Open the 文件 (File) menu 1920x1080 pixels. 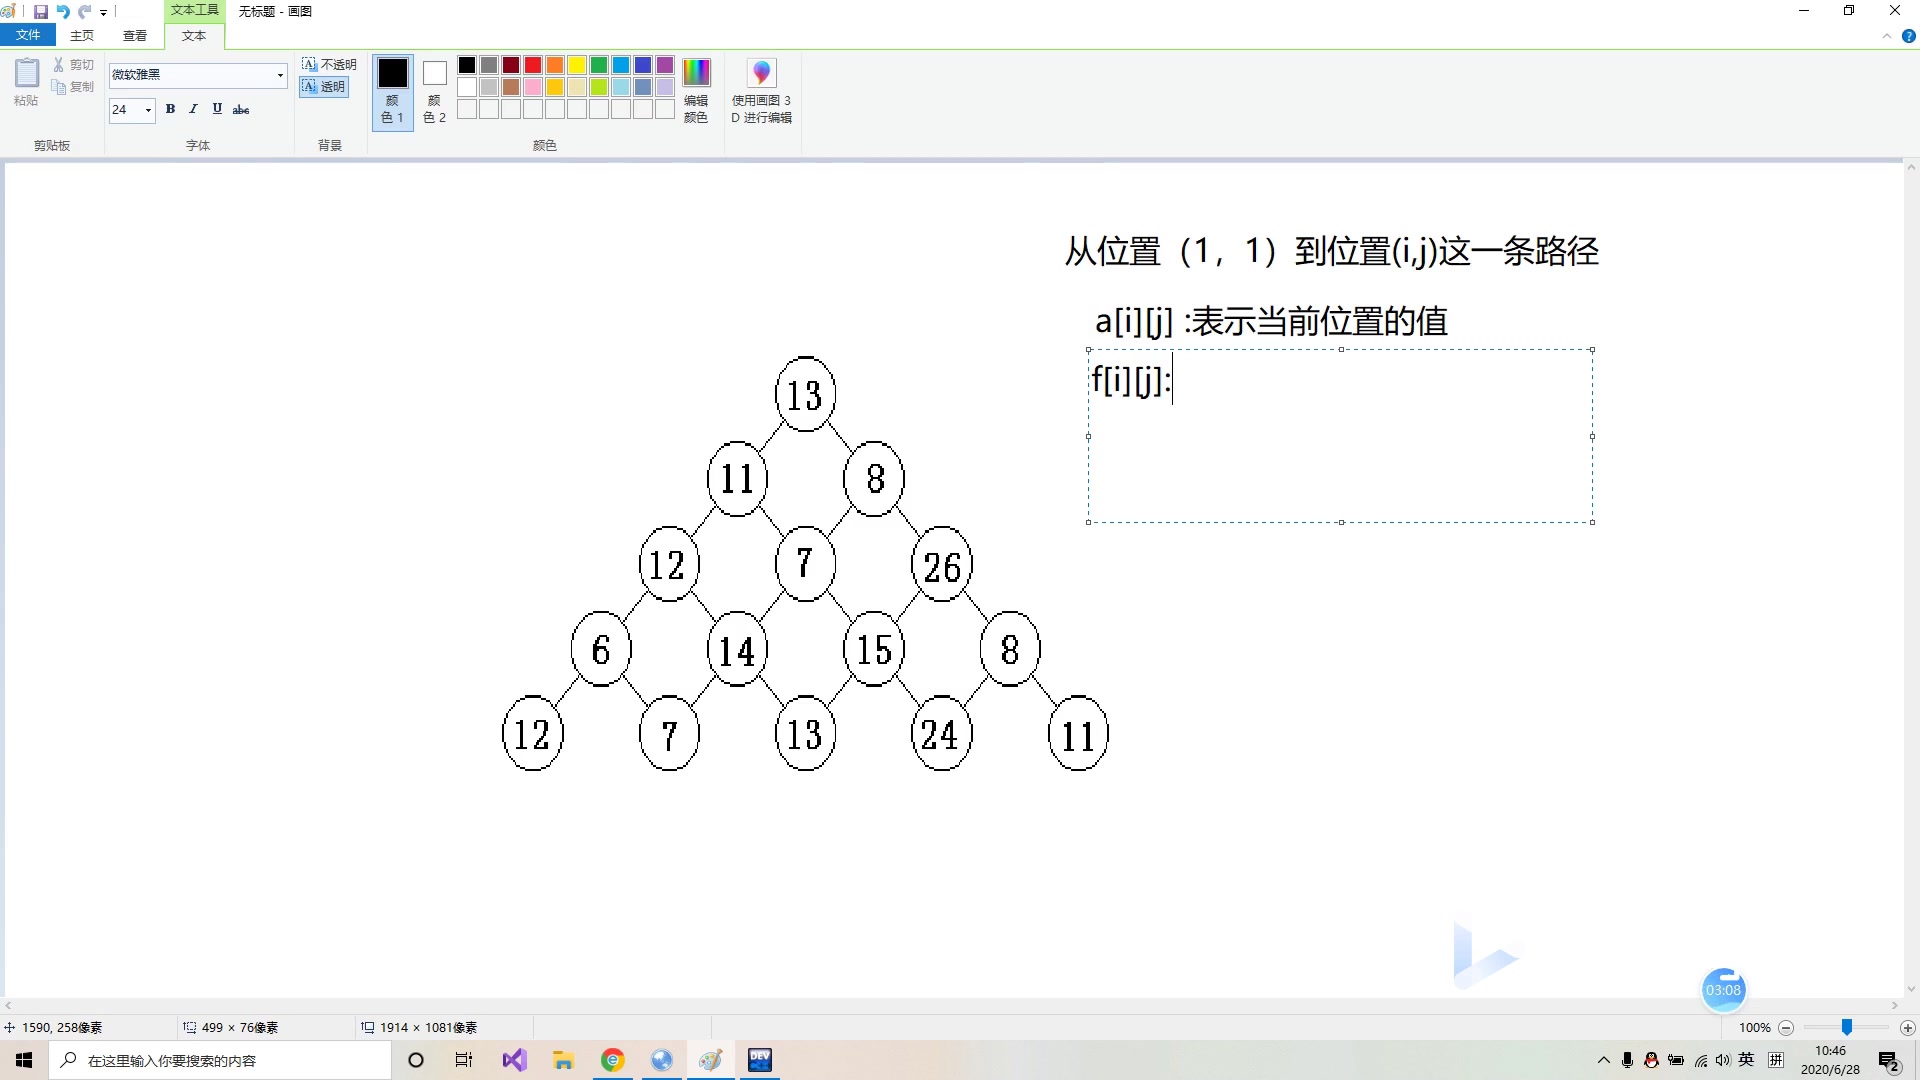[x=28, y=34]
